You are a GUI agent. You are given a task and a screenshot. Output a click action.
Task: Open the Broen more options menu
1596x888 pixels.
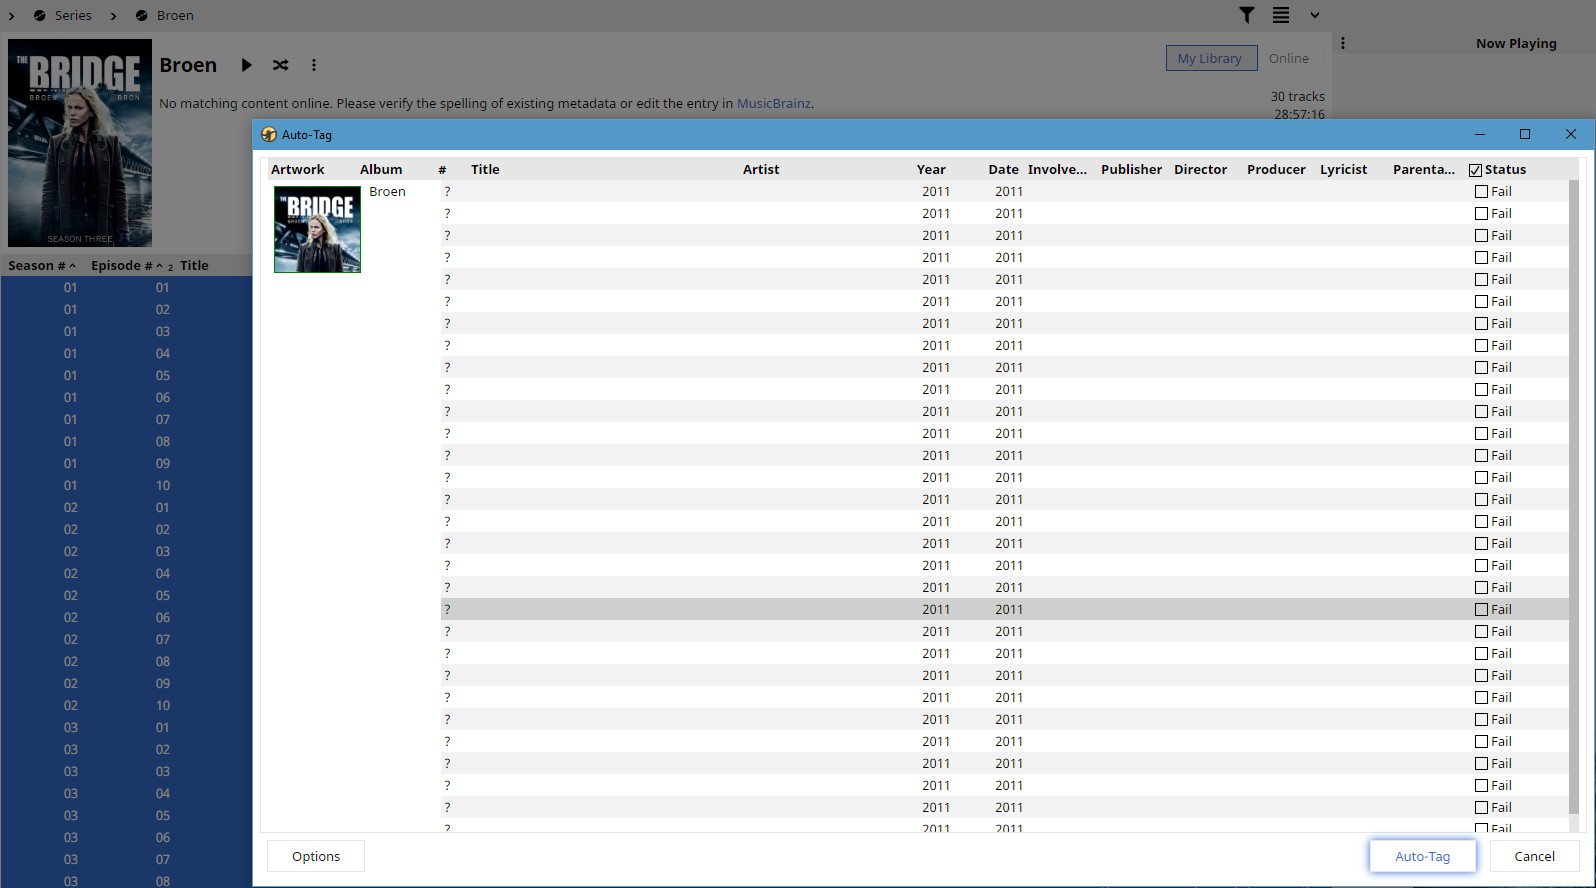tap(314, 65)
